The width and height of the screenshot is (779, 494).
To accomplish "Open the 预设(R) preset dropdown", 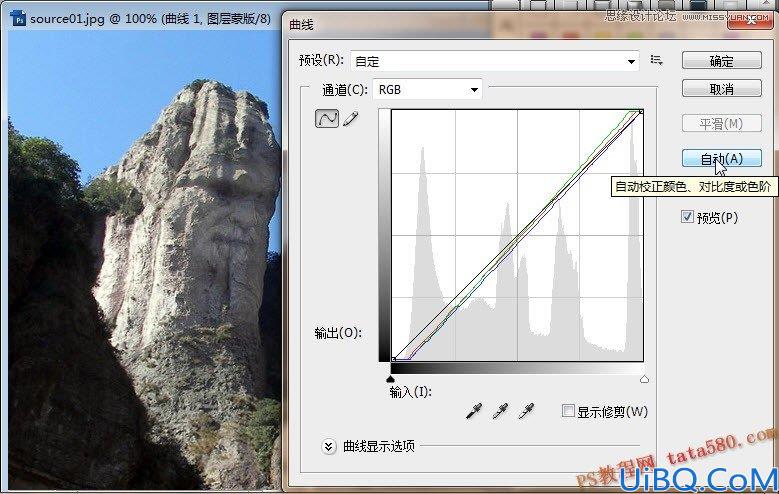I will click(x=494, y=61).
